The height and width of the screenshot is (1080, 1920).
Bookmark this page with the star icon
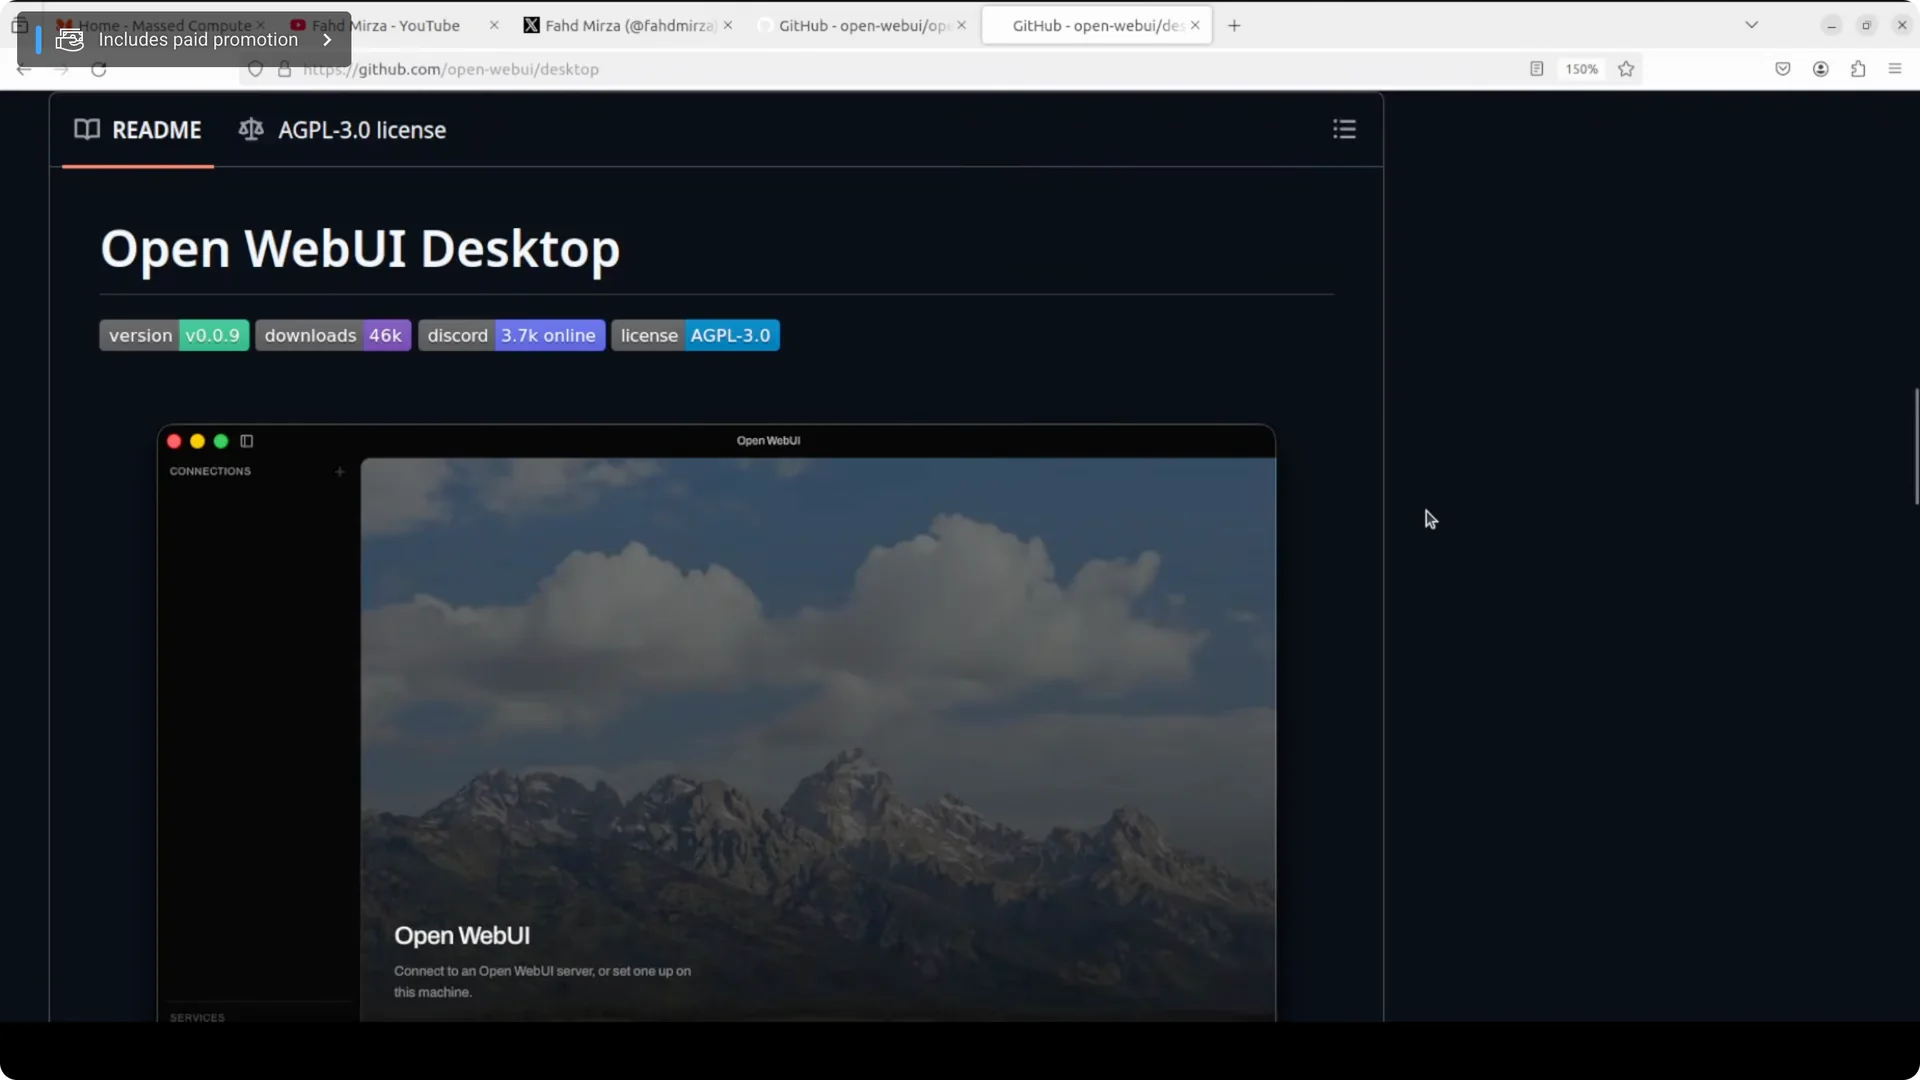pos(1626,69)
